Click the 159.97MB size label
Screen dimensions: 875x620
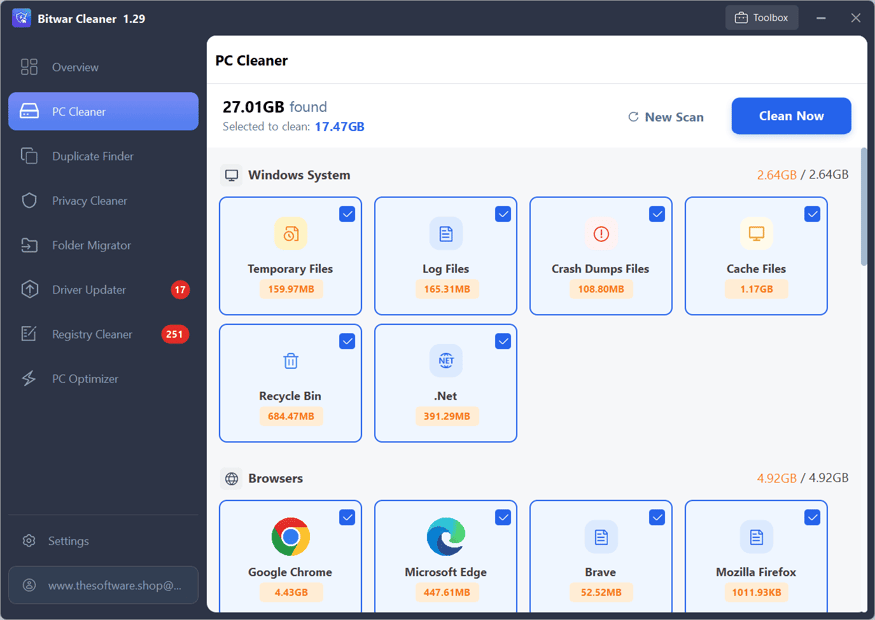(x=291, y=289)
